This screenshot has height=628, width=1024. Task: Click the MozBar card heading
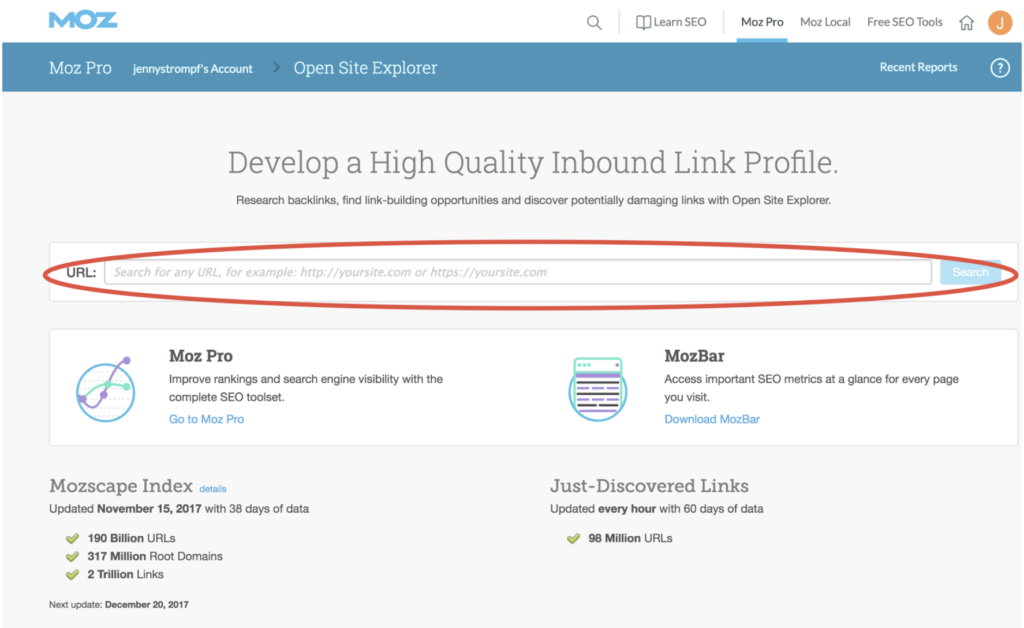pyautogui.click(x=694, y=356)
